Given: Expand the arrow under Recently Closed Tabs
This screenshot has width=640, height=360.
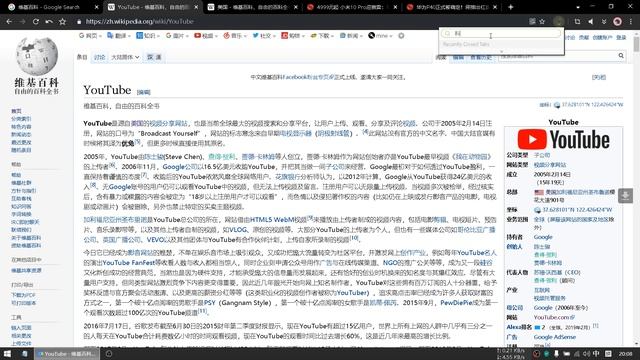Looking at the screenshot, I should click(502, 51).
